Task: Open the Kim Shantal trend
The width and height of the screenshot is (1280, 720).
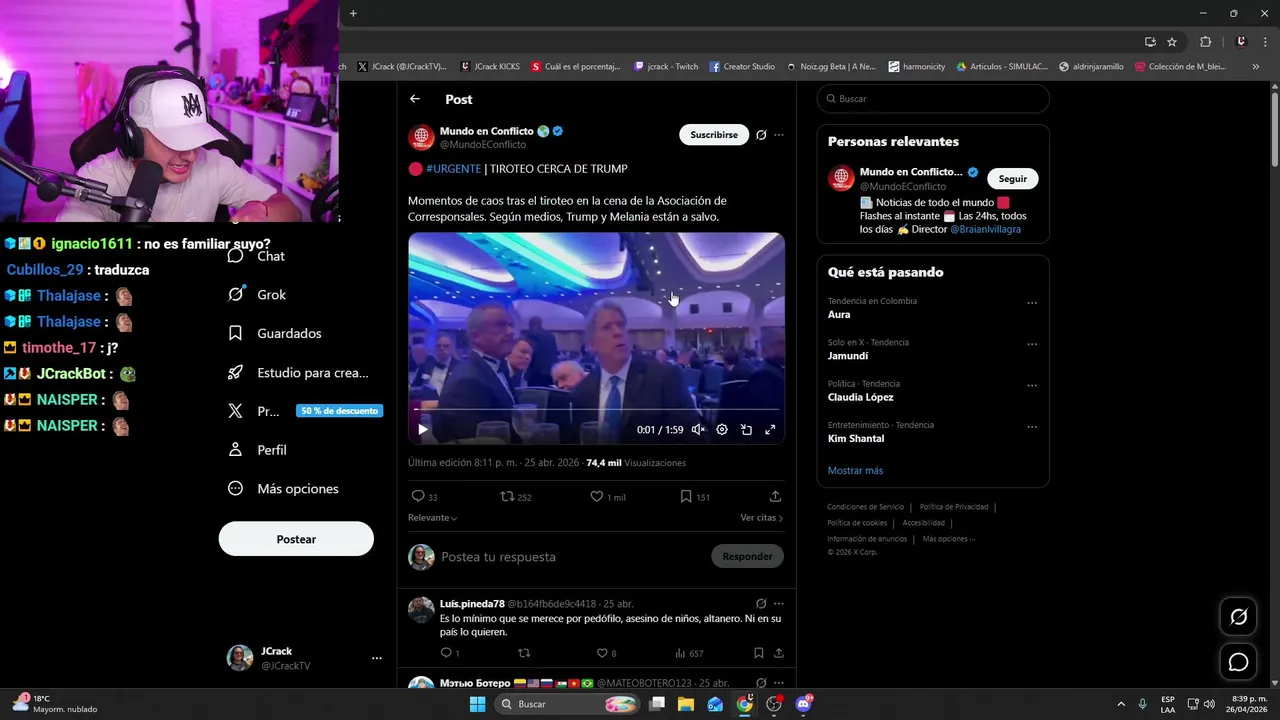Action: (x=856, y=439)
